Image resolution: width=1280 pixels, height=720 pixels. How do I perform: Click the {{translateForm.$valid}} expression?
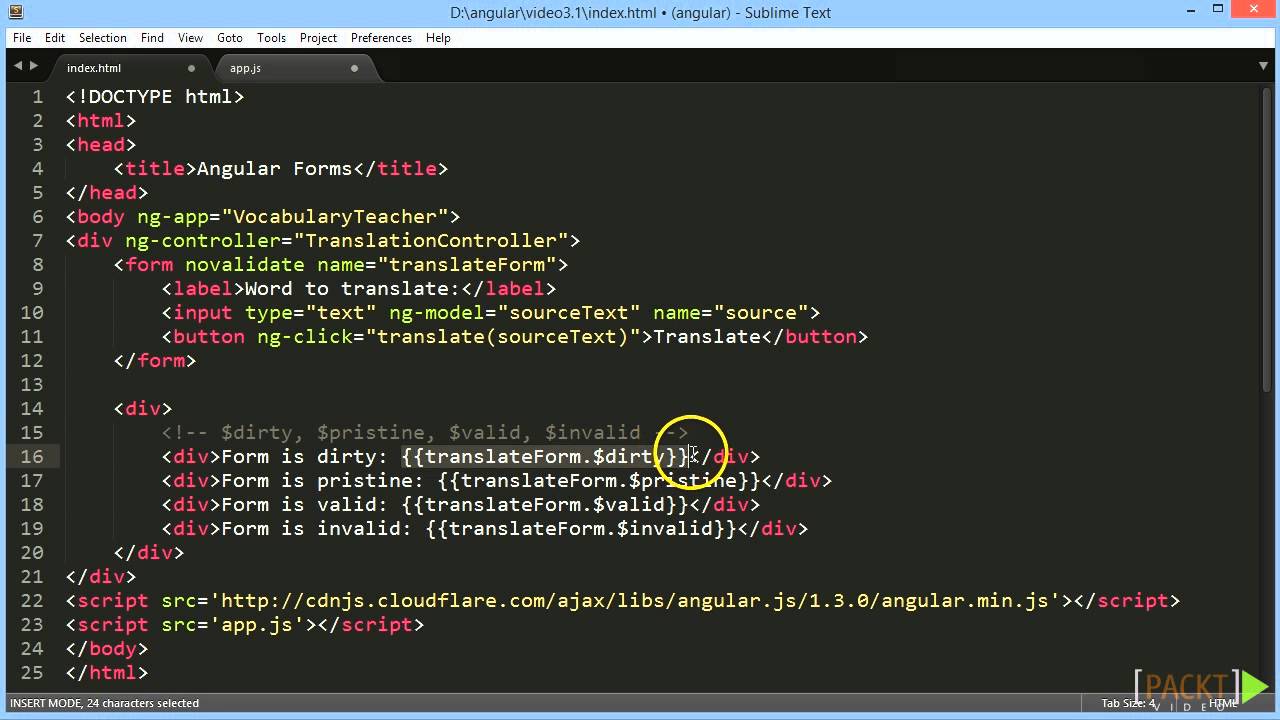coord(545,505)
